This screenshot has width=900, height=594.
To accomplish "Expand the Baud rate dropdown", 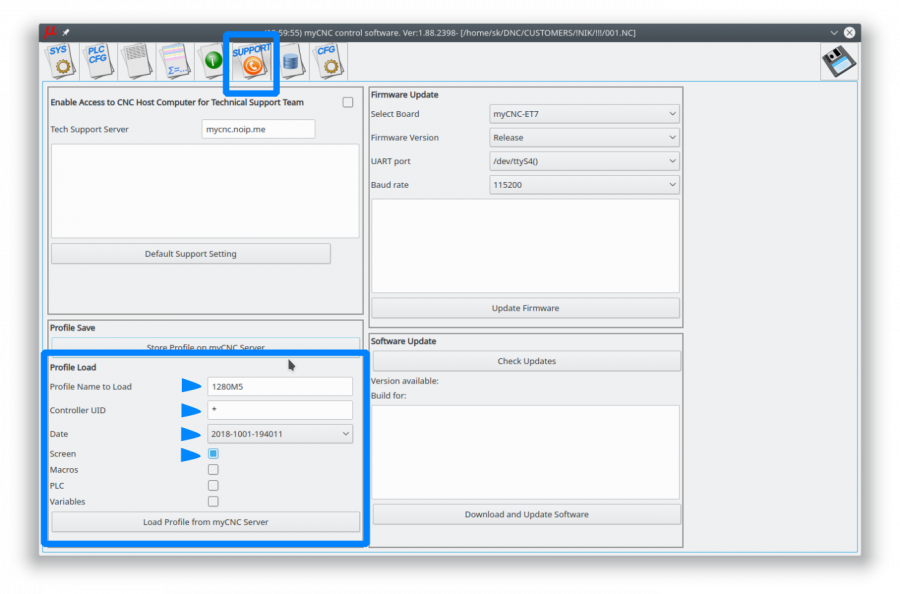I will 584,185.
